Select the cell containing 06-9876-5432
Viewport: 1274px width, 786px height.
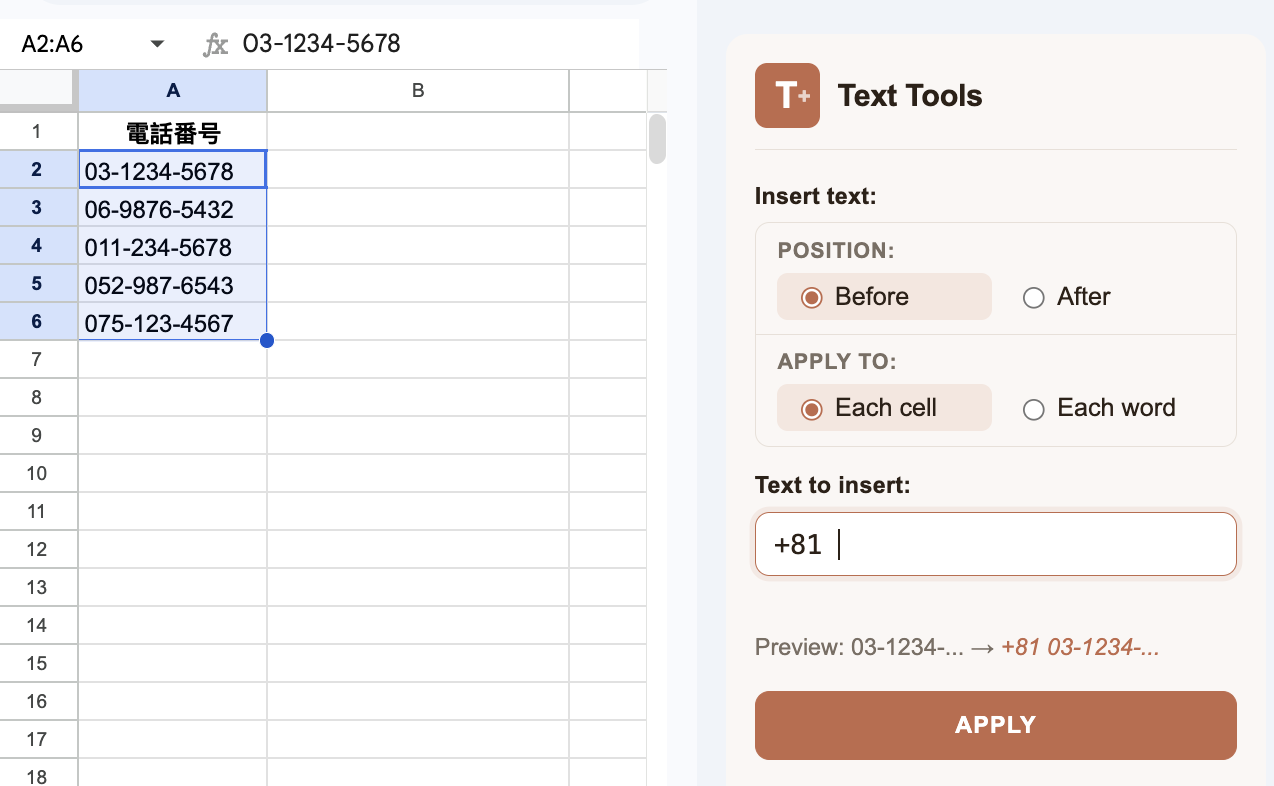172,209
